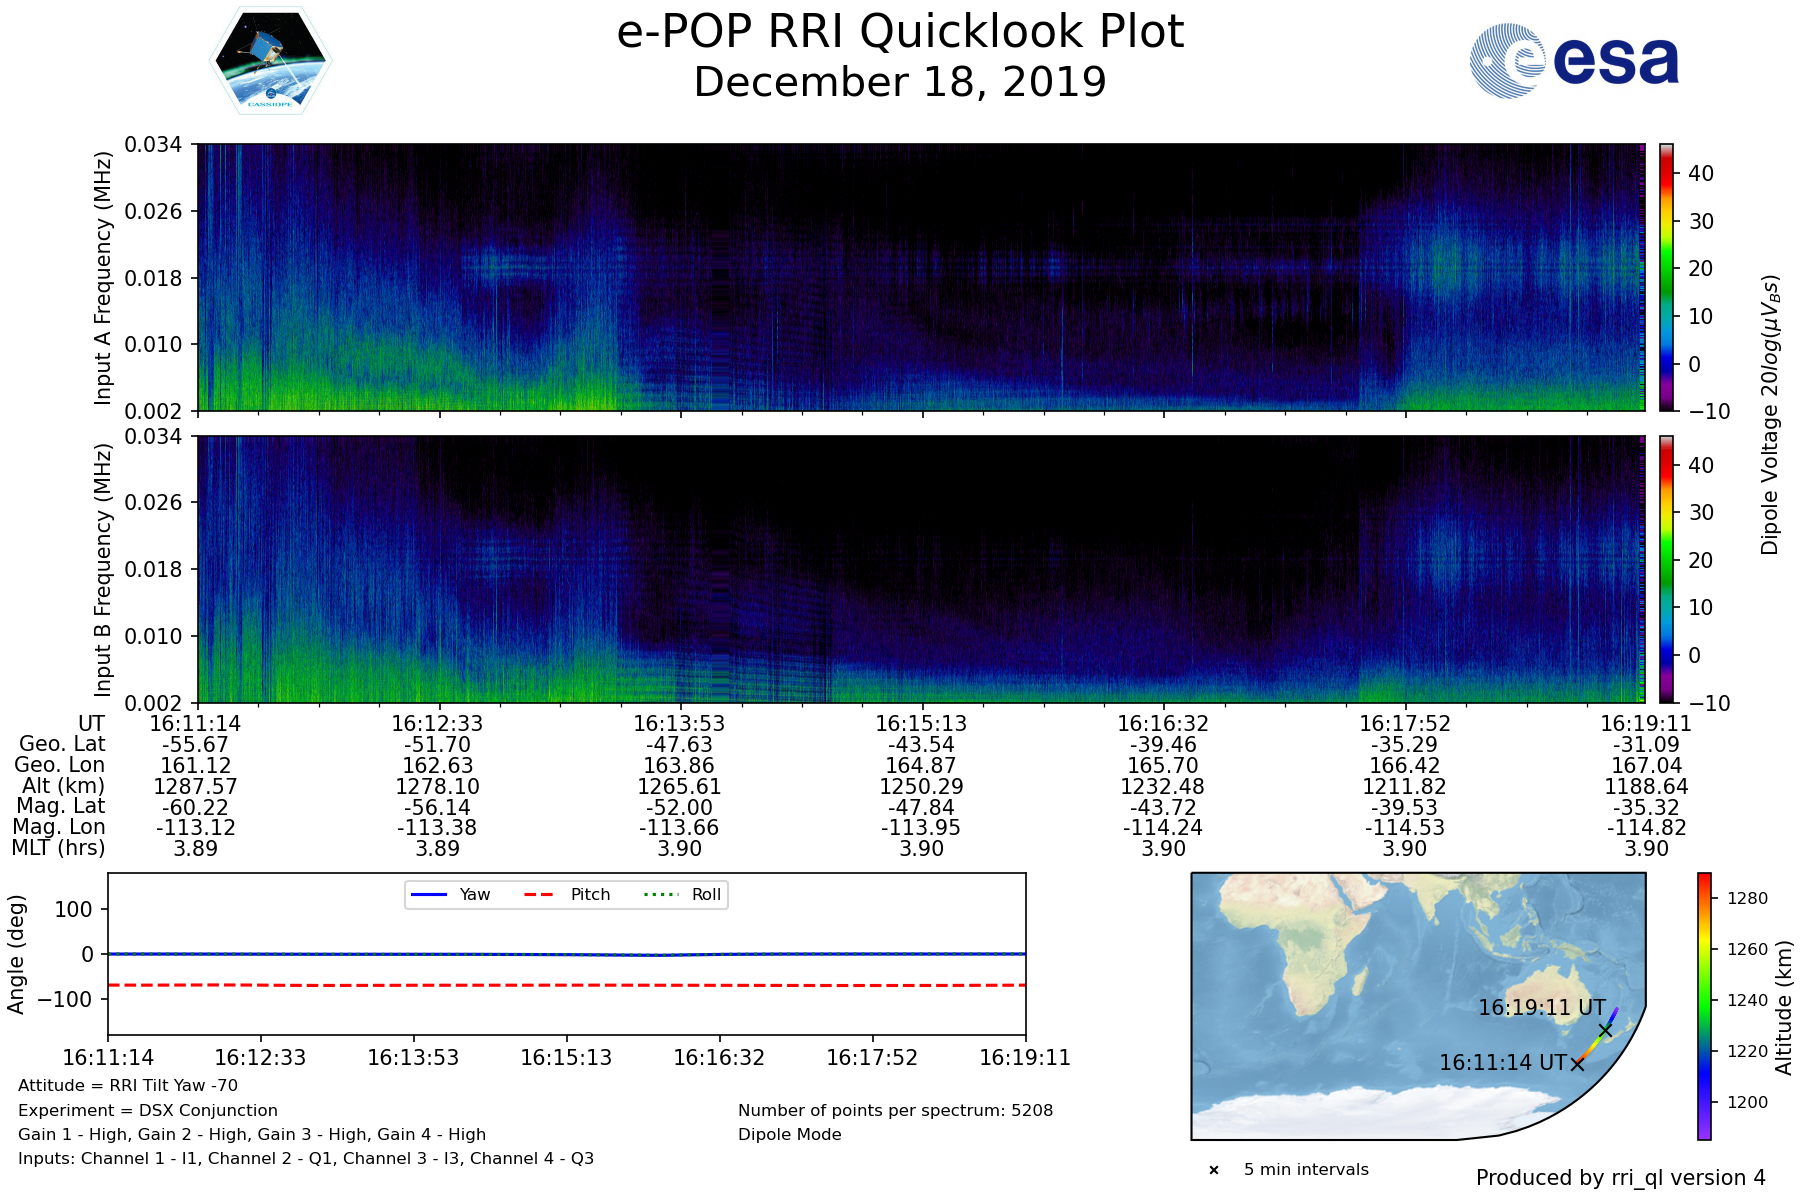Click the 16:13:53 UT label under spectrogram
Viewport: 1800px width, 1200px height.
[679, 723]
